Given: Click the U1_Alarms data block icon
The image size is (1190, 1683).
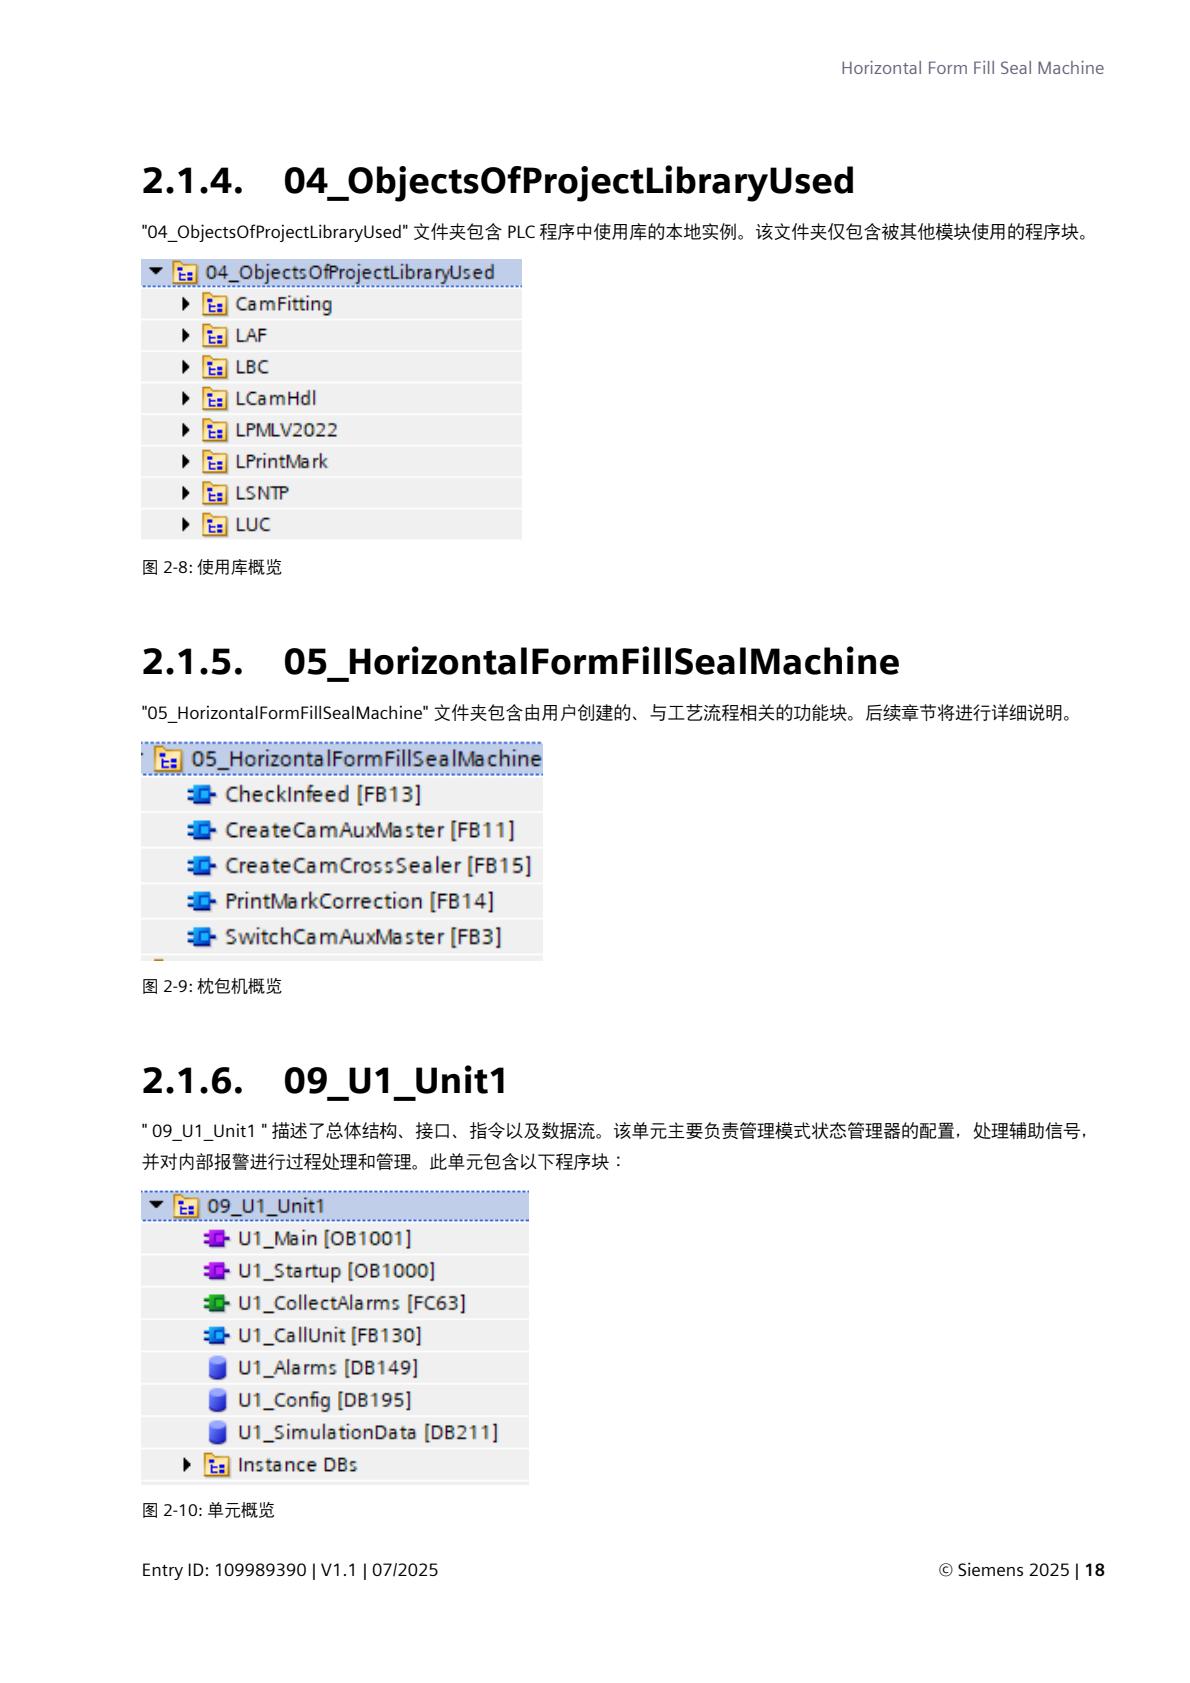Looking at the screenshot, I should point(217,1368).
